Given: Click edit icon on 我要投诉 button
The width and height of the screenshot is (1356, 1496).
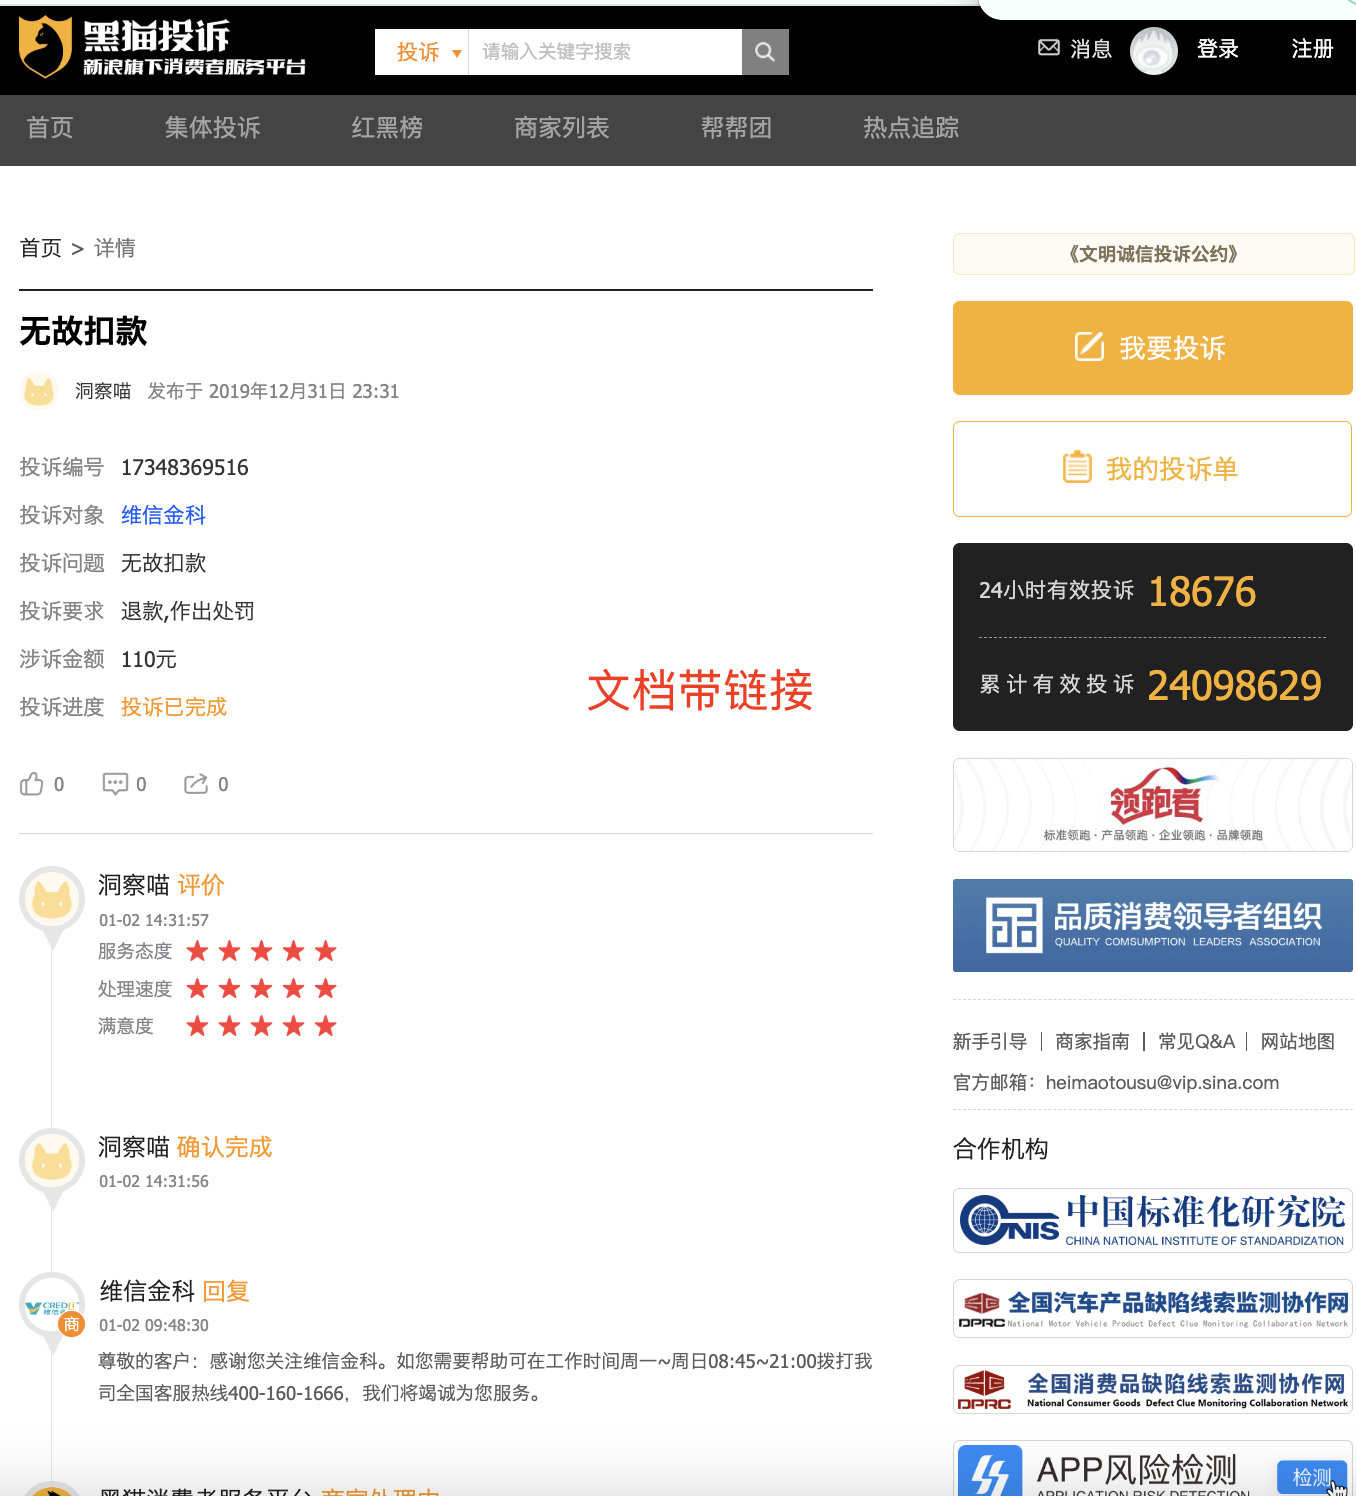Looking at the screenshot, I should tap(1089, 346).
